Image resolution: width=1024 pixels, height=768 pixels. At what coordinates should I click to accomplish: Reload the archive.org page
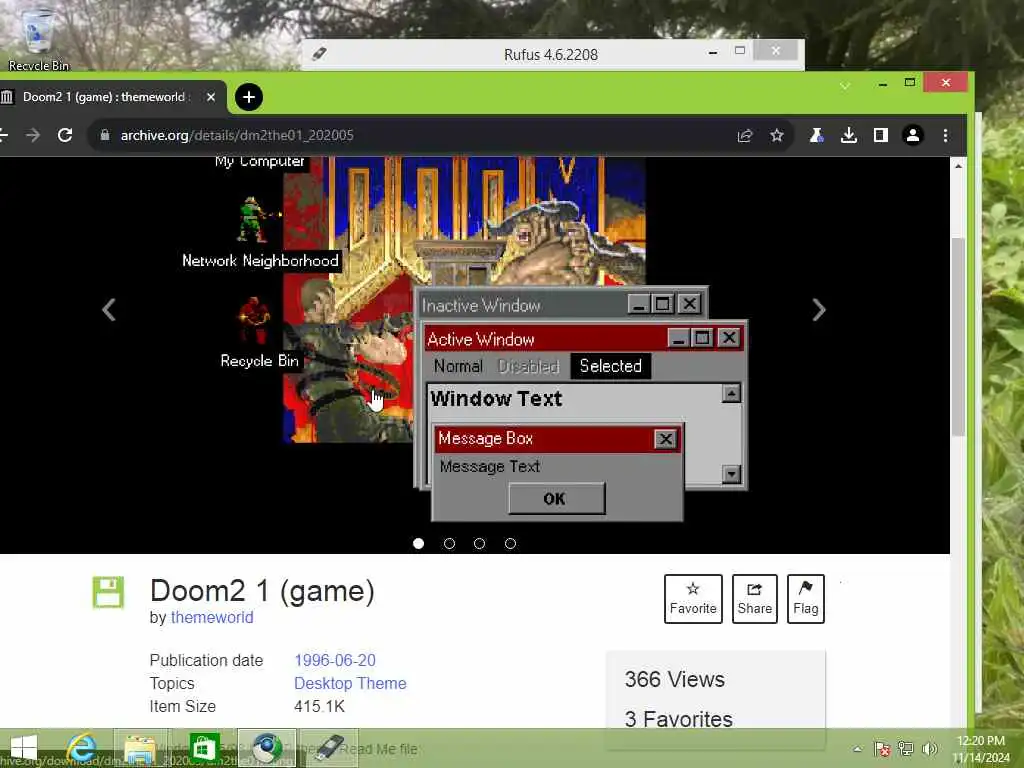click(65, 135)
